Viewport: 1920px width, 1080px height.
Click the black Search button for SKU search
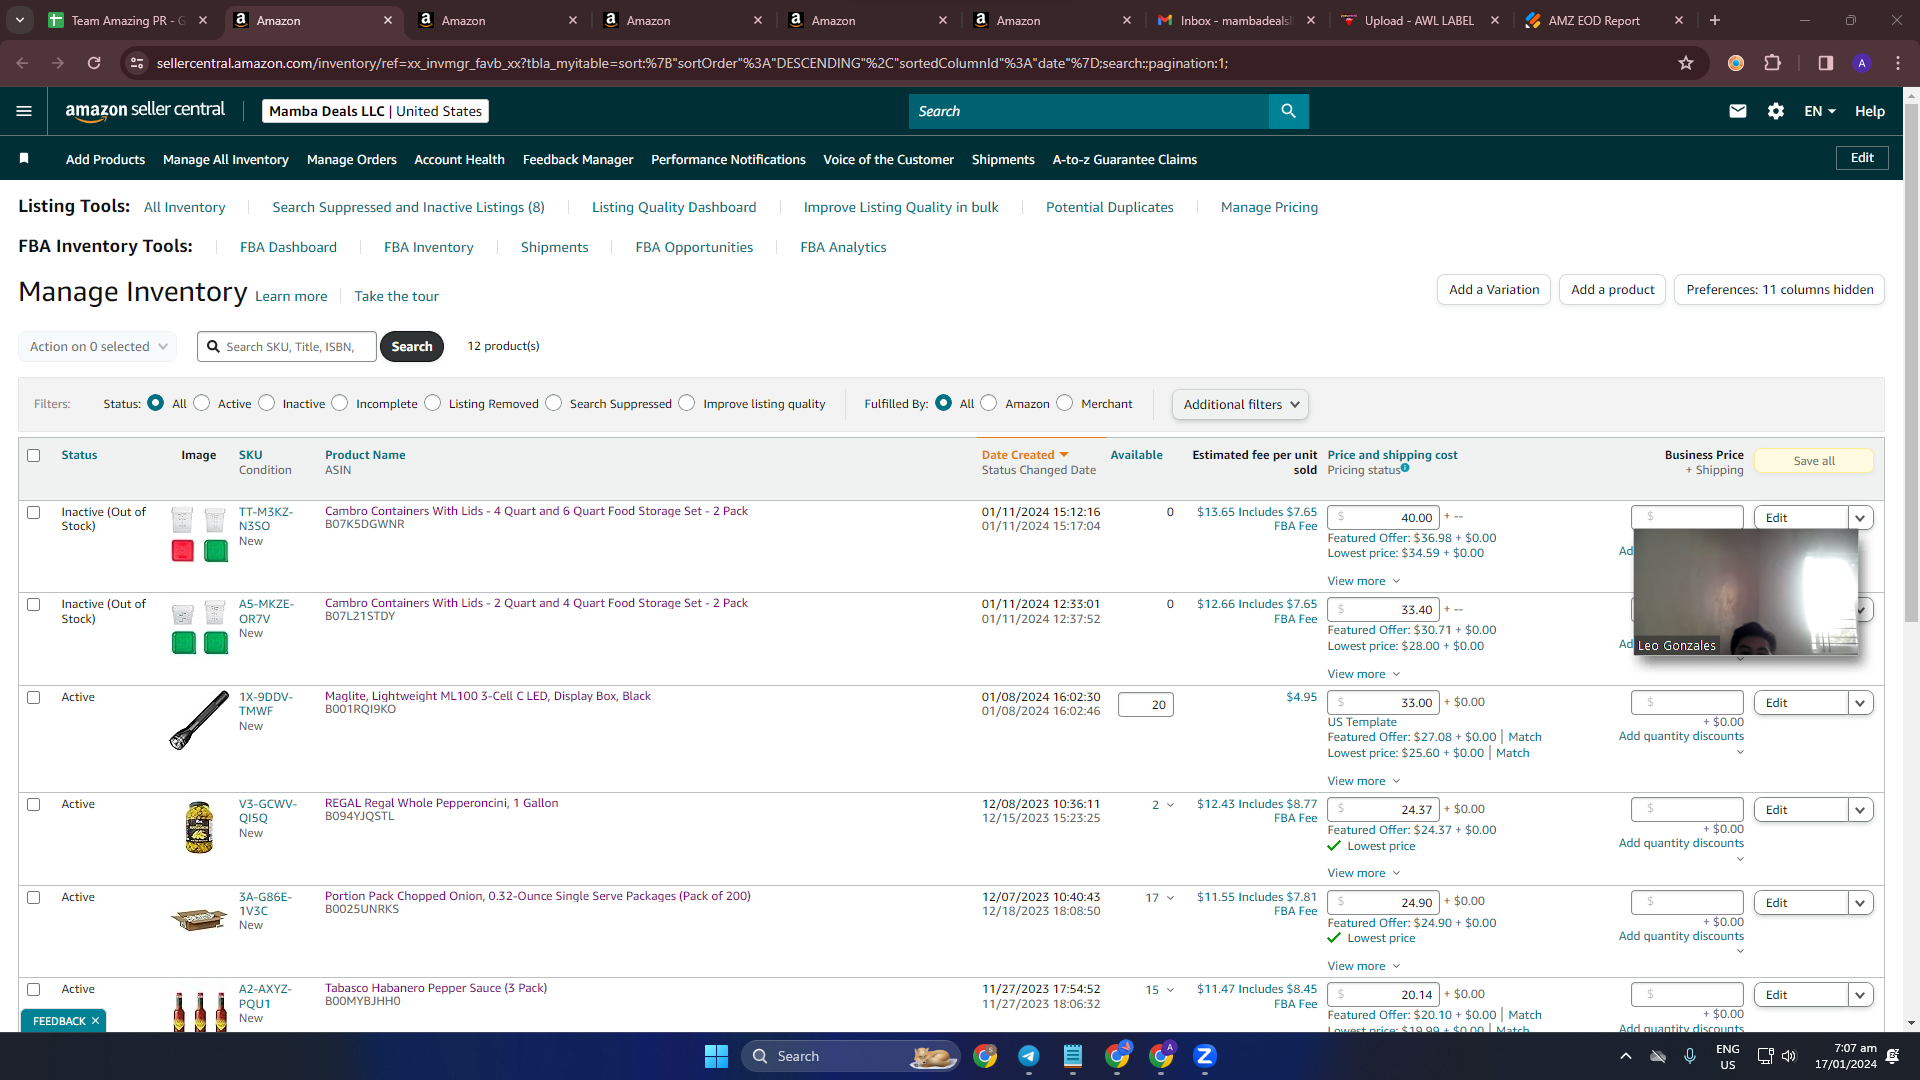tap(412, 346)
